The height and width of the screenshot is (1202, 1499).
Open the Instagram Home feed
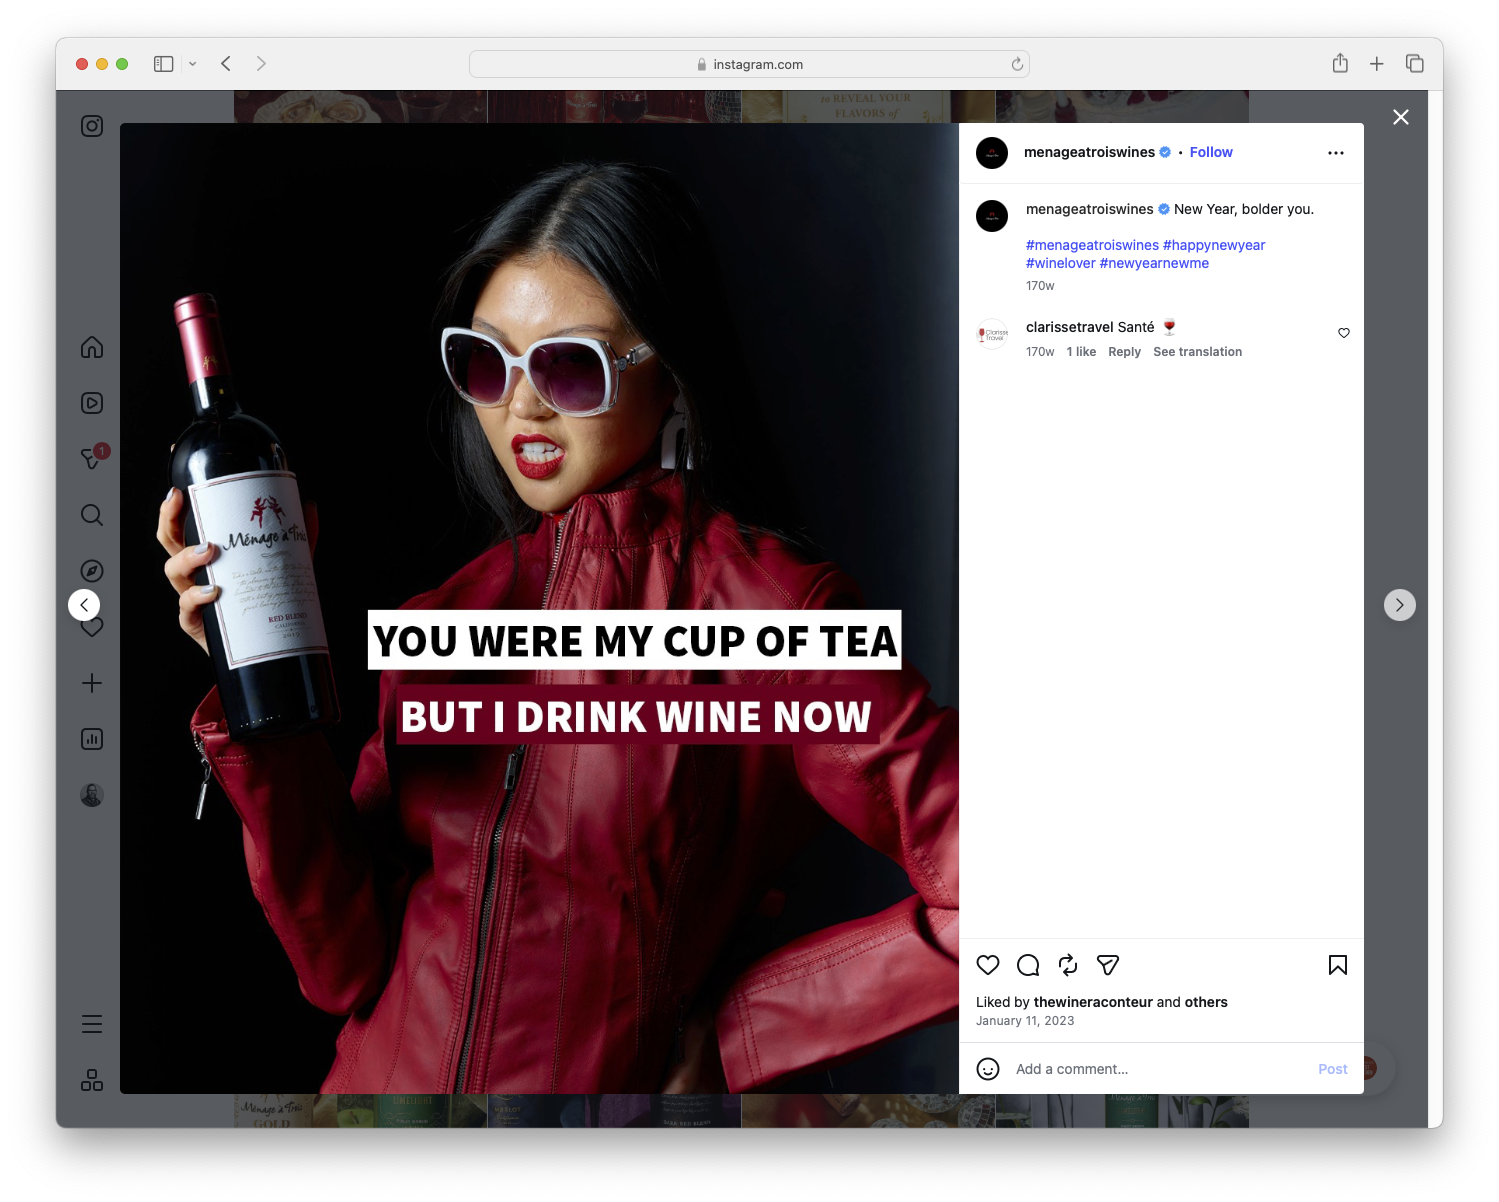point(91,347)
